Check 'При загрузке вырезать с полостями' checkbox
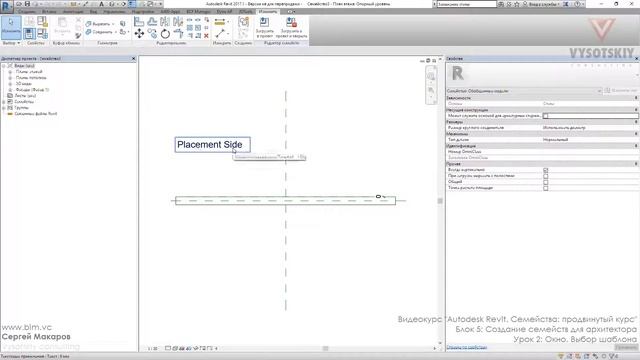This screenshot has height=360, width=640. pos(546,176)
